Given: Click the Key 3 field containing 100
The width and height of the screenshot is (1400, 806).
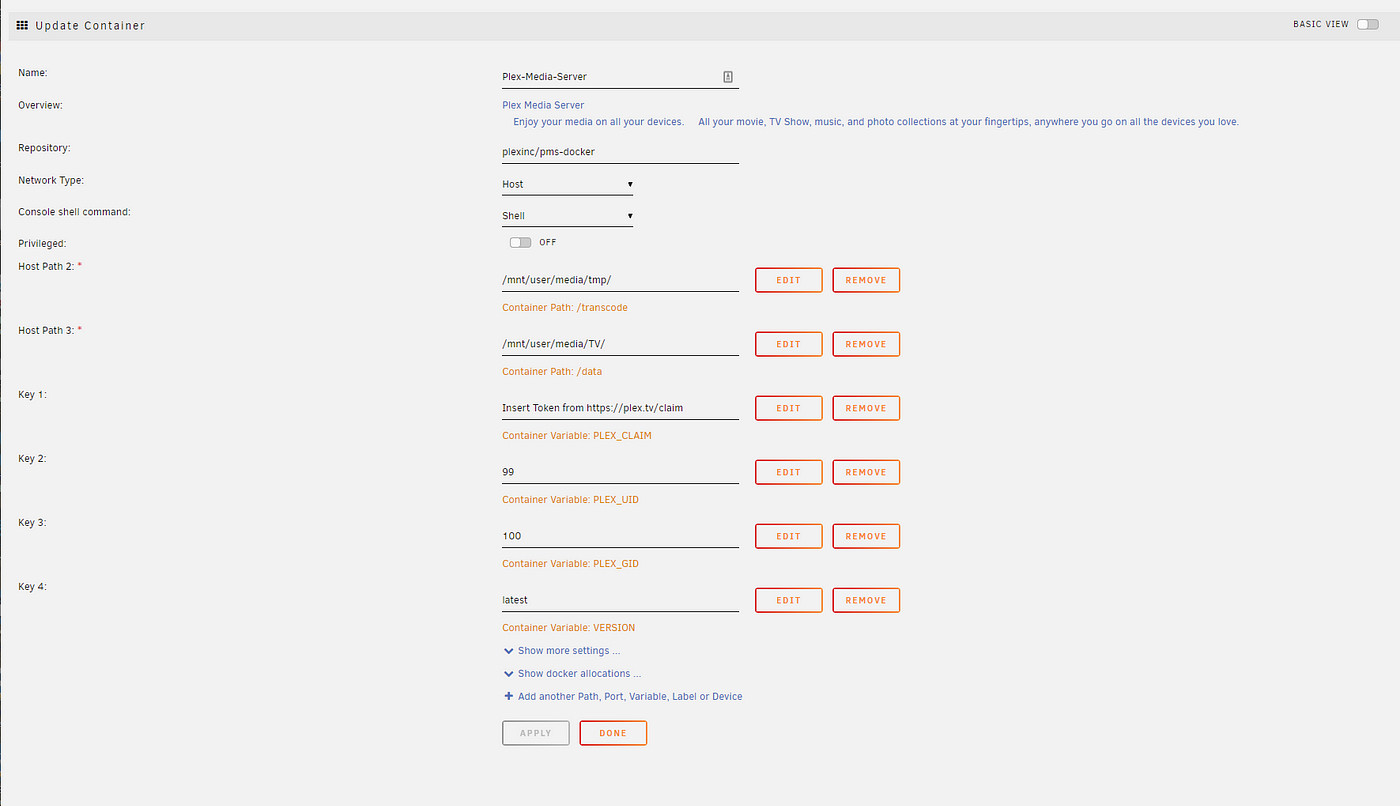Looking at the screenshot, I should [620, 536].
